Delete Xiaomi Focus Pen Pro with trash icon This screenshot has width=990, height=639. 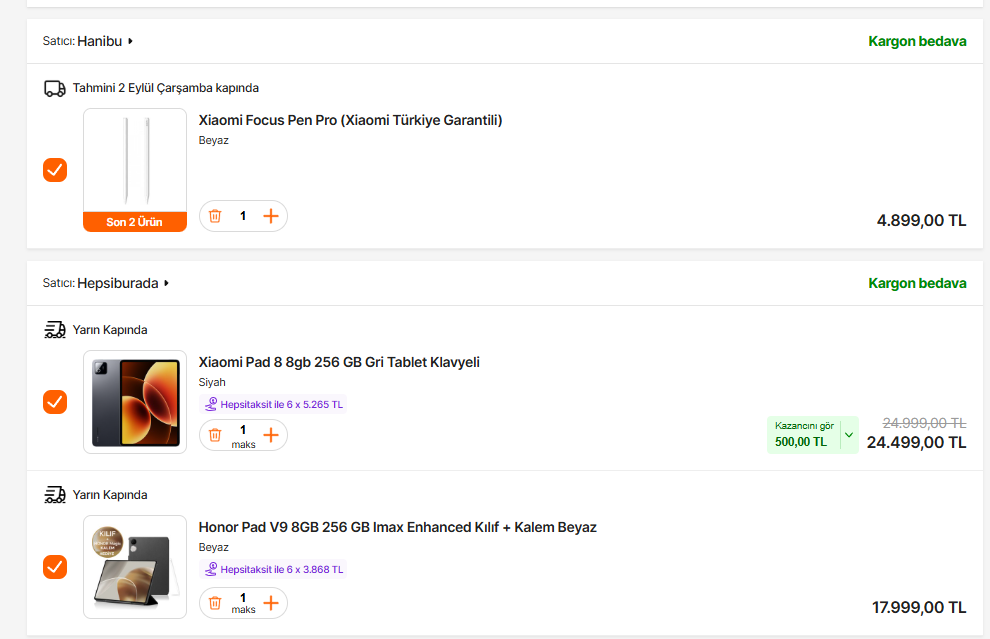(x=215, y=216)
